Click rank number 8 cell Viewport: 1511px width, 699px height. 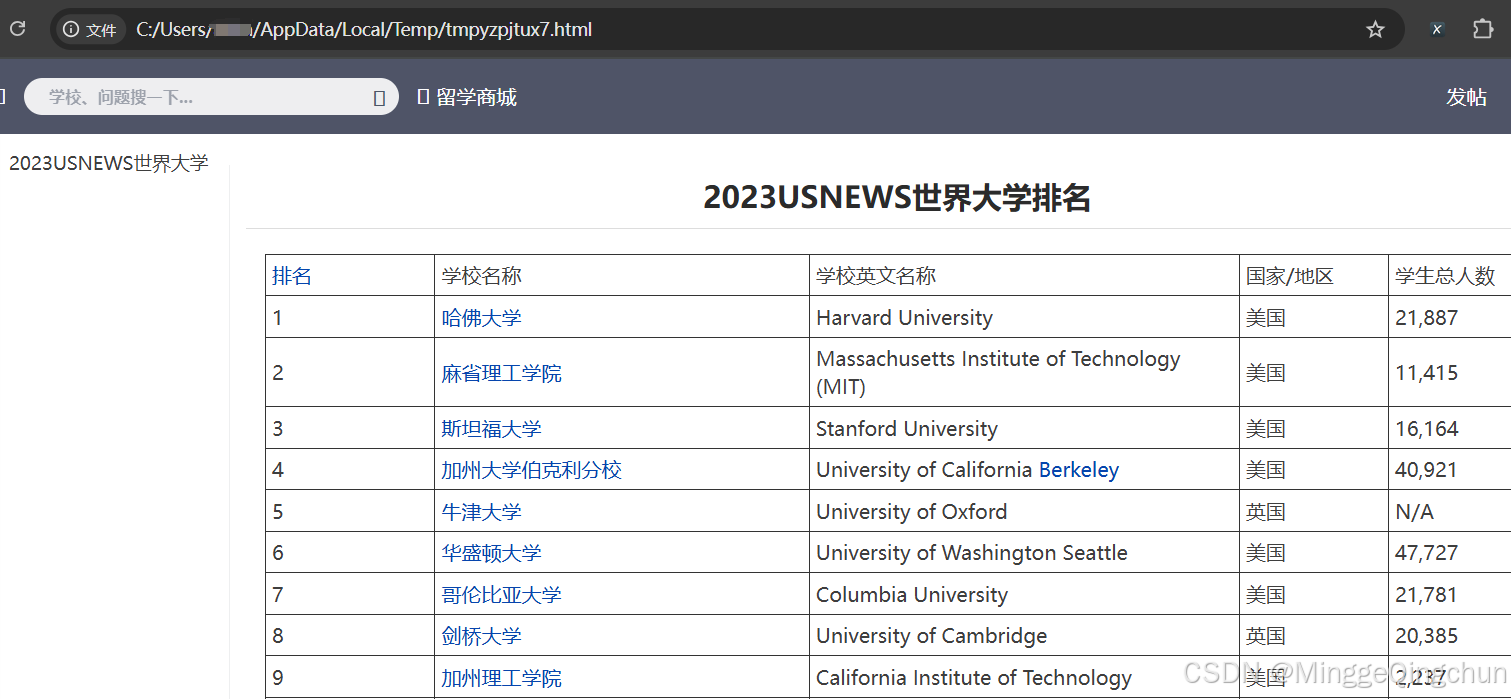[x=350, y=636]
